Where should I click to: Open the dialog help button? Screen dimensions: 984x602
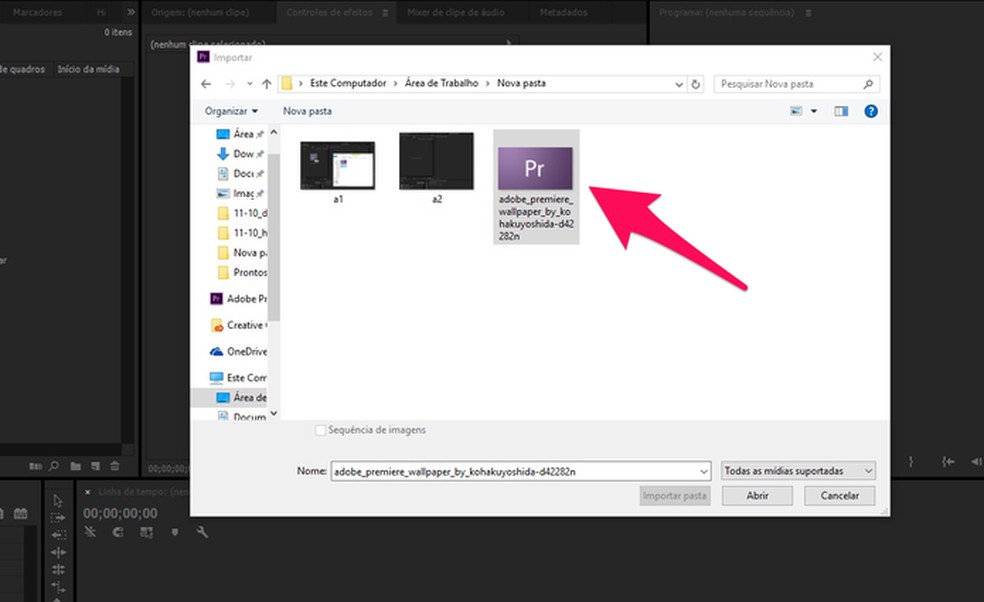pos(870,111)
